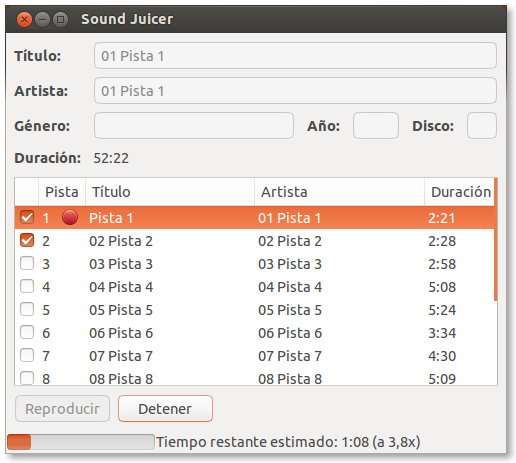This screenshot has width=516, height=463.
Task: Click the extraction progress bar
Action: pyautogui.click(x=81, y=442)
